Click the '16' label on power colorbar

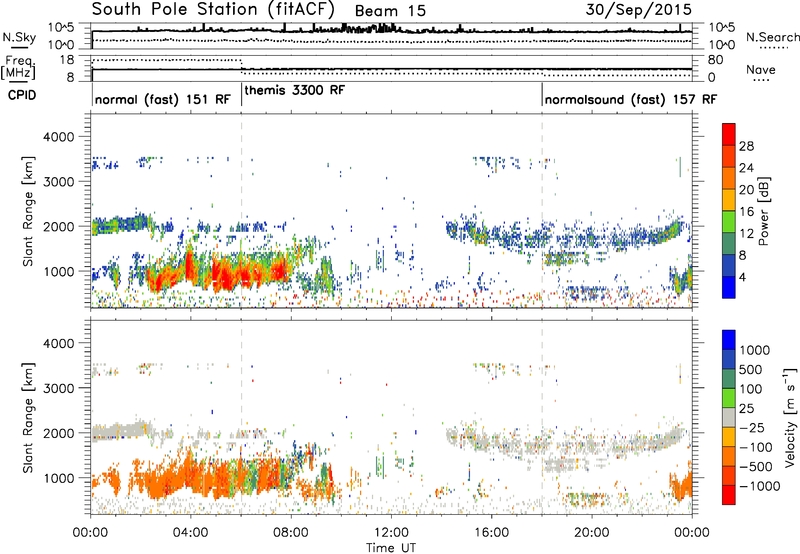pyautogui.click(x=746, y=212)
